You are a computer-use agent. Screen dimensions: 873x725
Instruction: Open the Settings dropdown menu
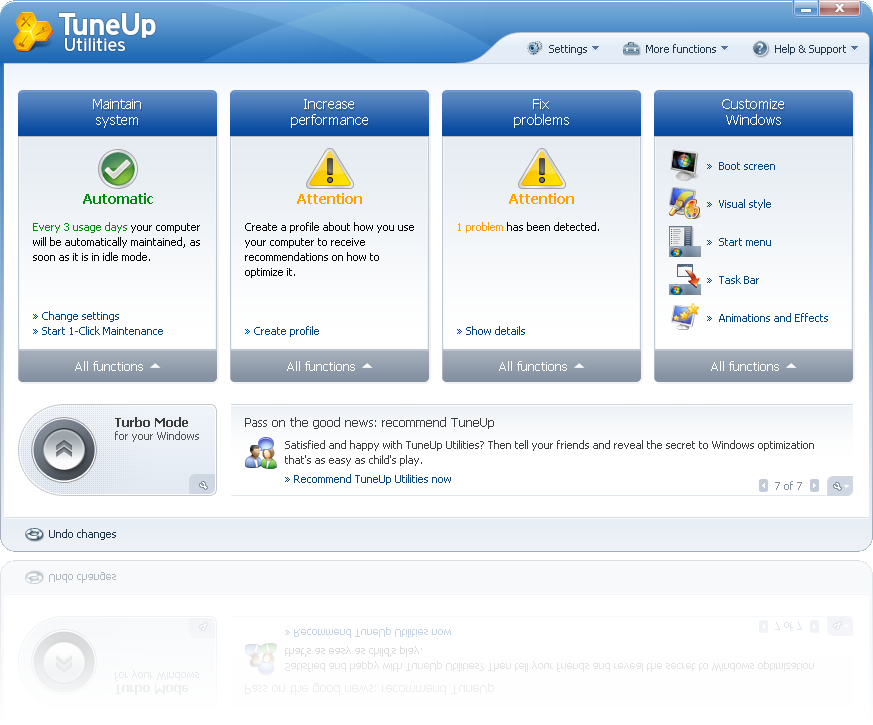coord(563,48)
